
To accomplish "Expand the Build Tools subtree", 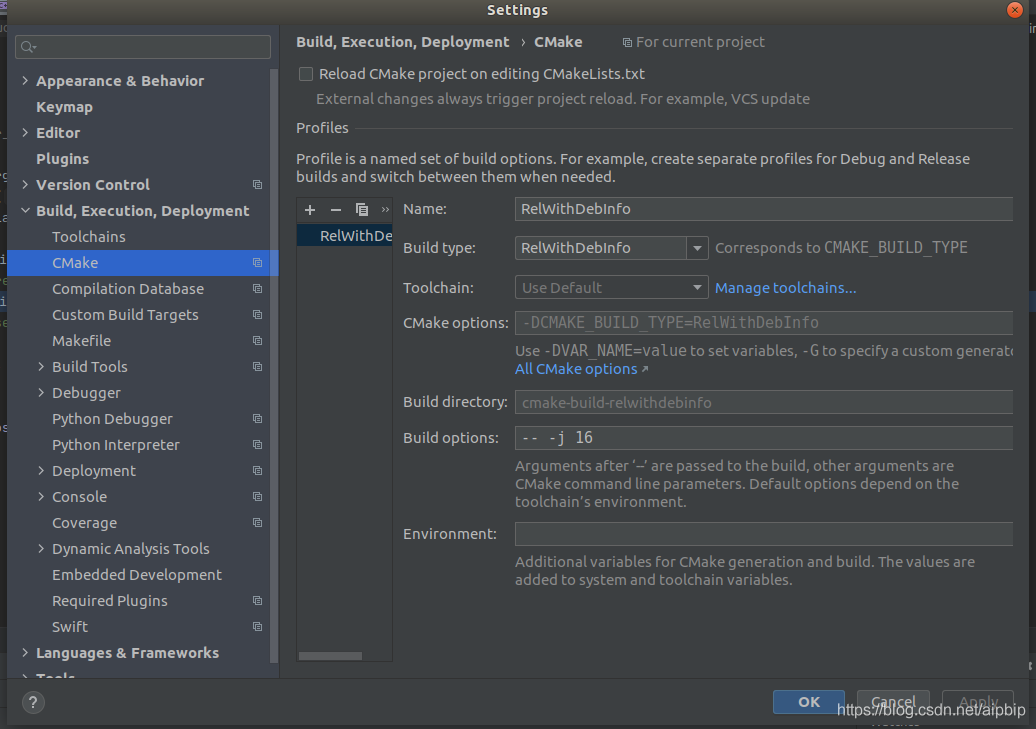I will click(41, 367).
